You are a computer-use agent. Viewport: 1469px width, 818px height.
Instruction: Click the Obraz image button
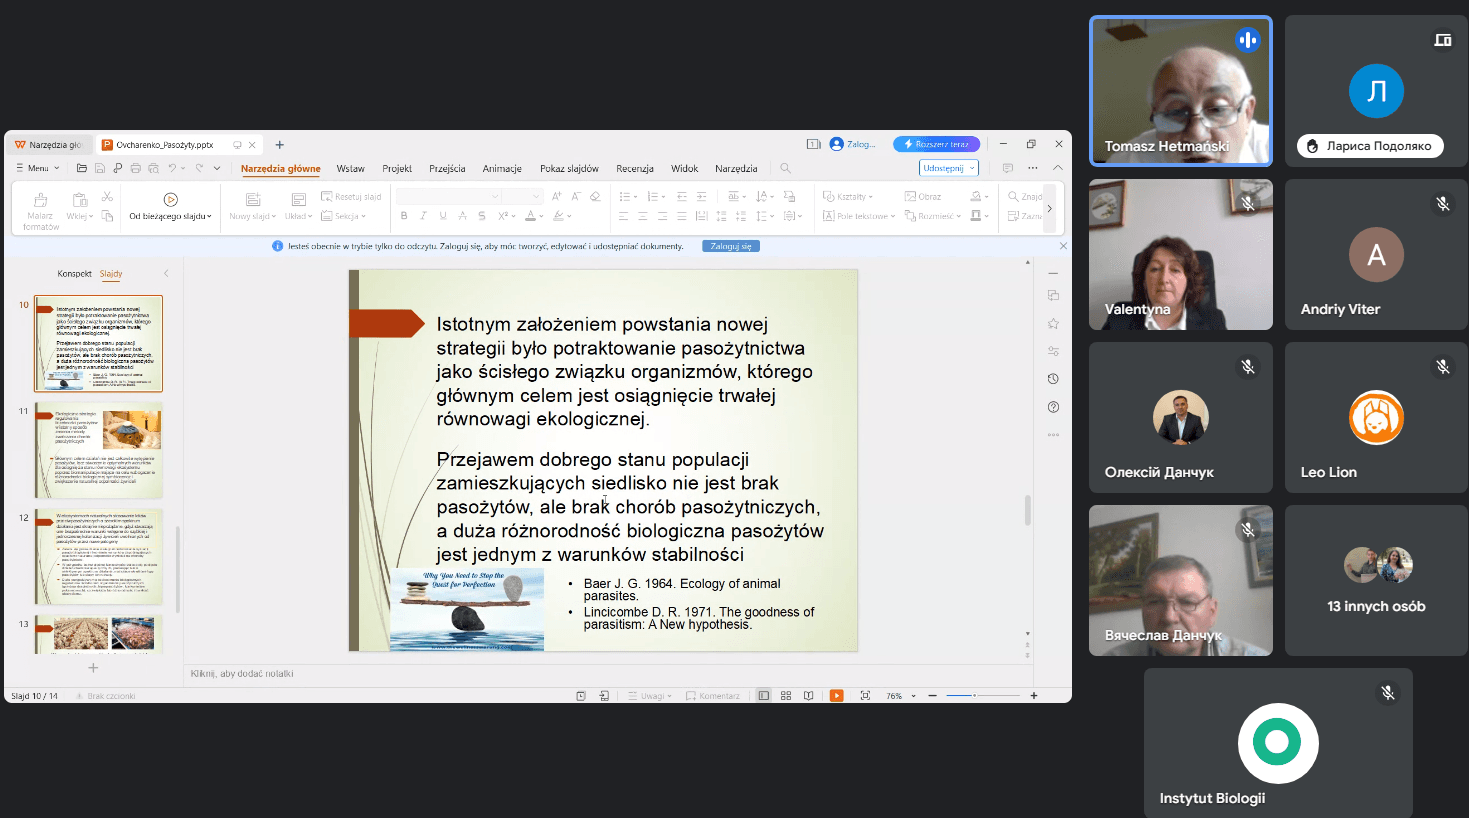923,197
